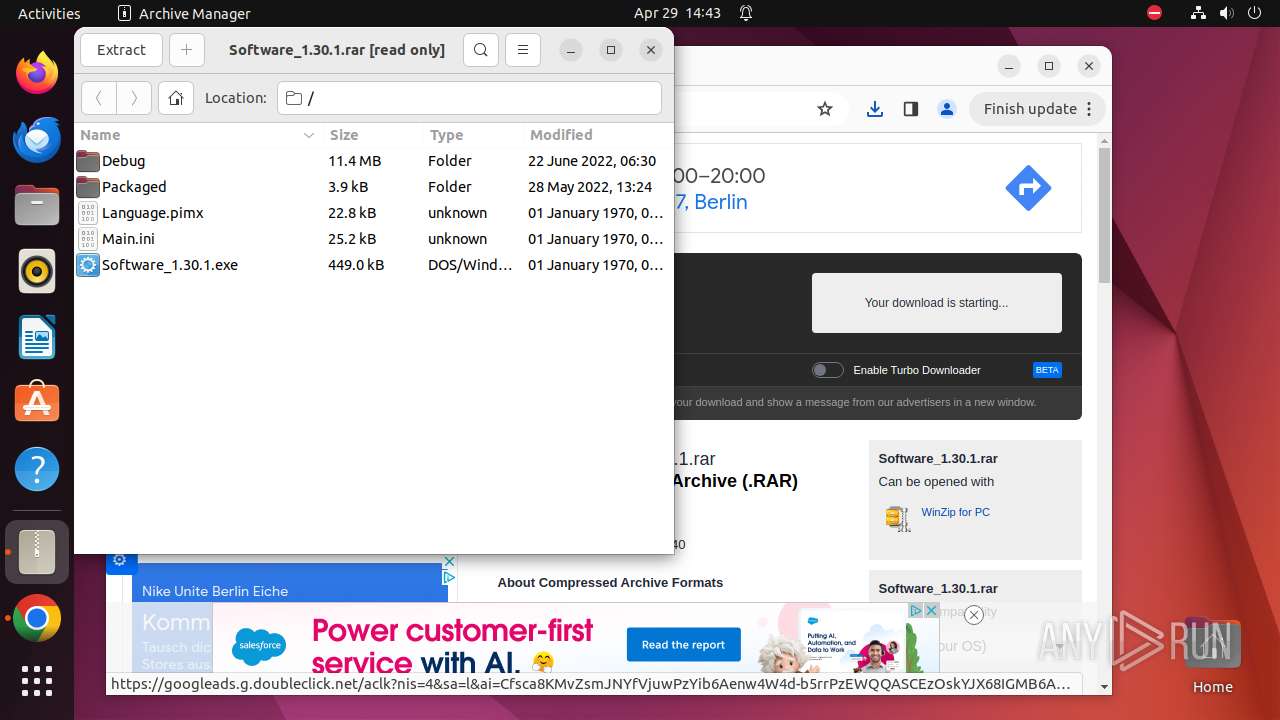Click the notification bell icon
Image resolution: width=1280 pixels, height=720 pixels.
point(746,13)
